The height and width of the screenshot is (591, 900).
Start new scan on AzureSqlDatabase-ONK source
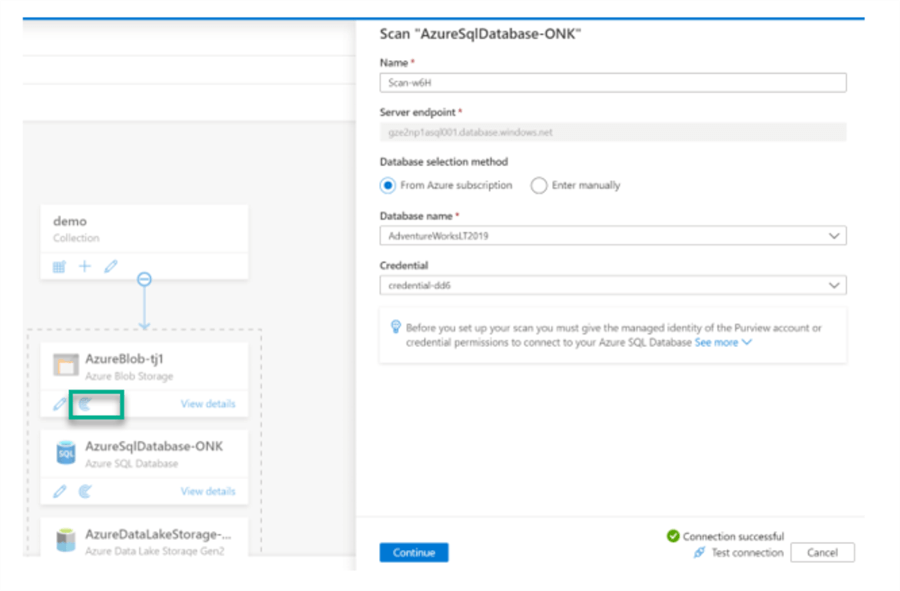click(x=86, y=491)
